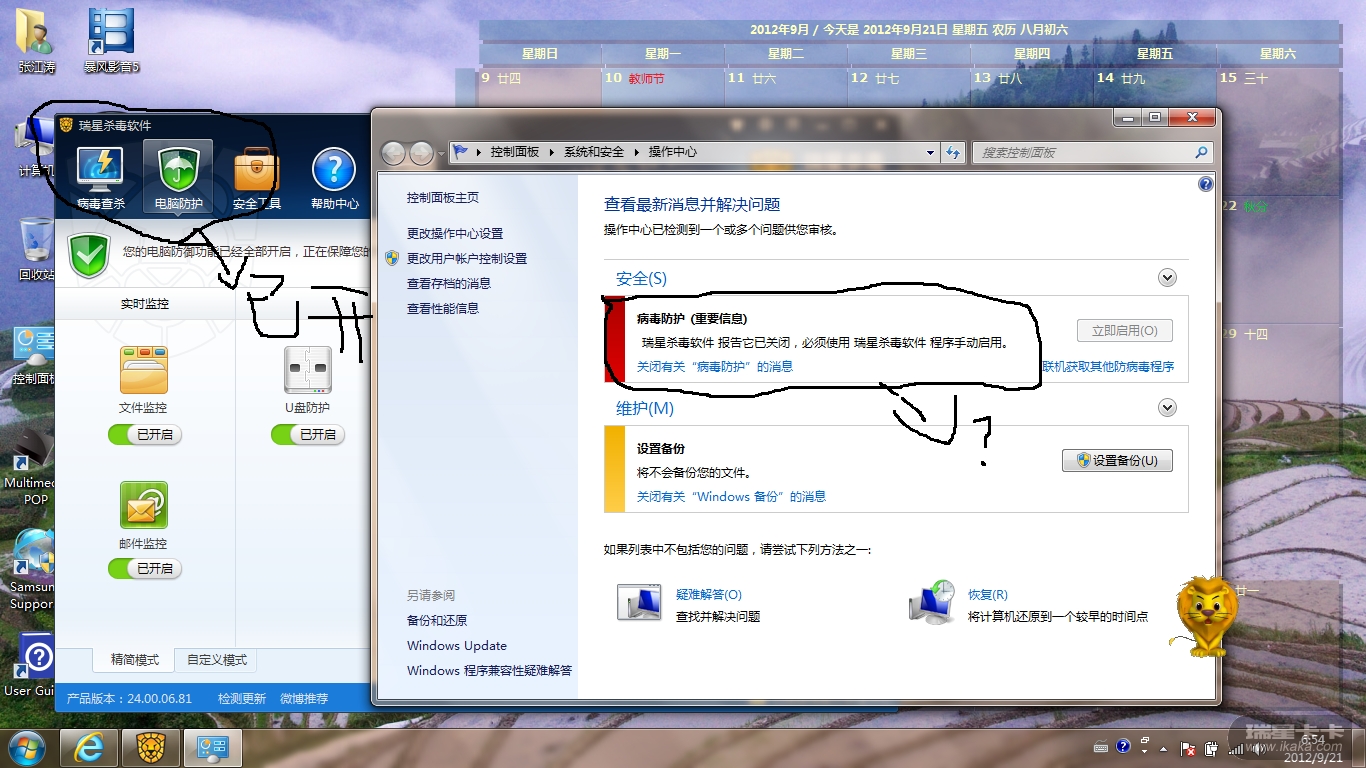The width and height of the screenshot is (1366, 768).
Task: Toggle U盘防护 已开启 switch off
Action: (308, 434)
